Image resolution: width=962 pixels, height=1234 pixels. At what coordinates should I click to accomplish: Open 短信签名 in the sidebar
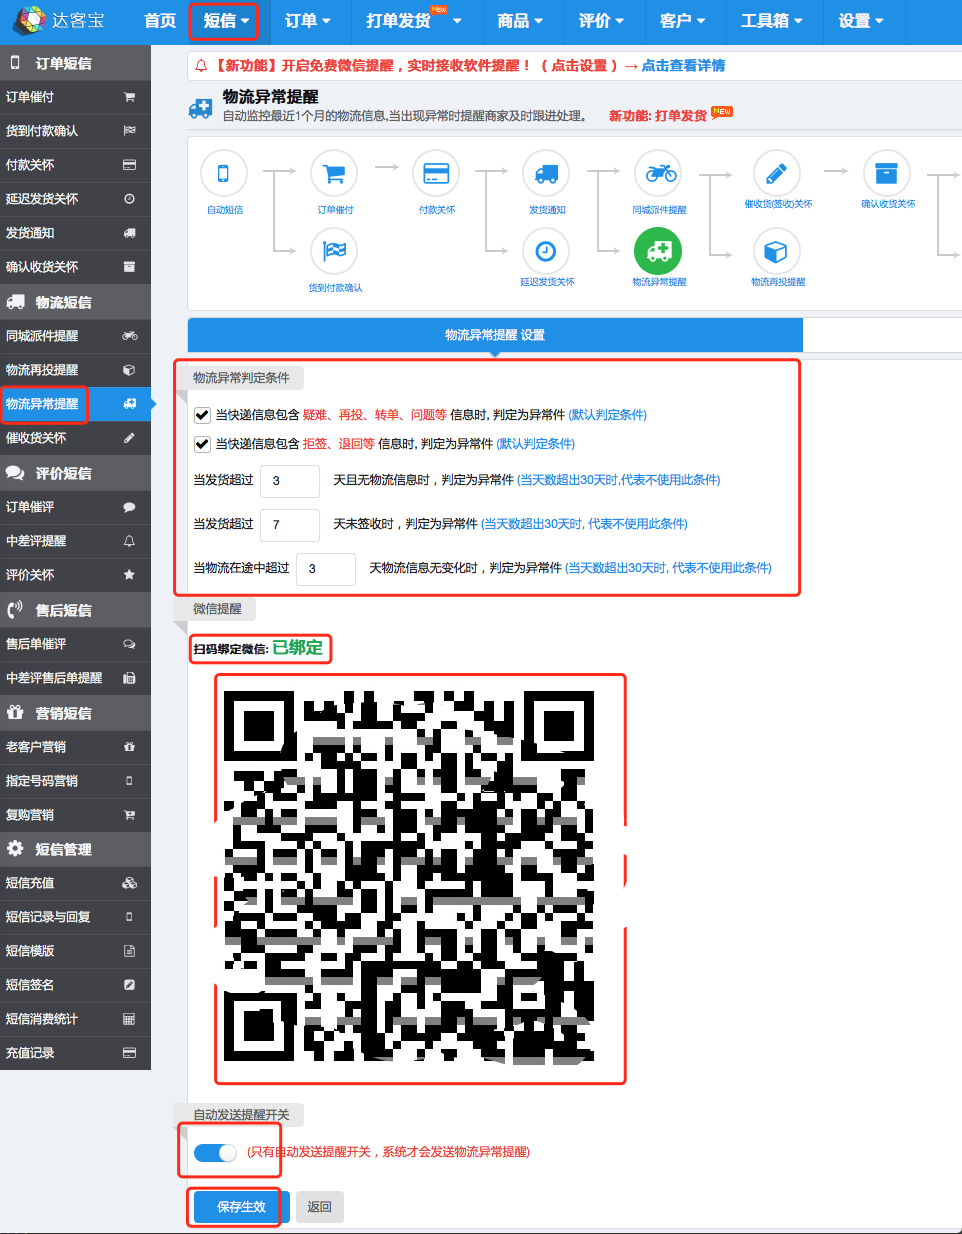75,985
